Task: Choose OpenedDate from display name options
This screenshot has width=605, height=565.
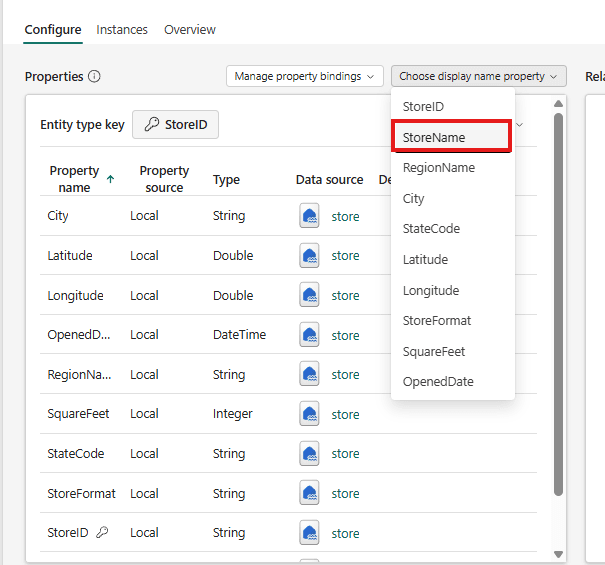Action: click(453, 381)
